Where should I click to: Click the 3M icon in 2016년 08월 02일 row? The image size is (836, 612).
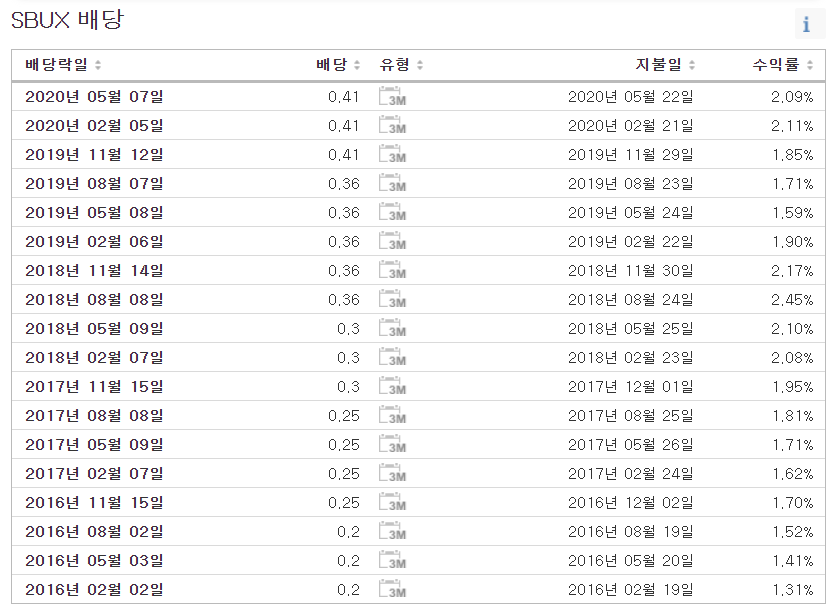click(x=392, y=531)
